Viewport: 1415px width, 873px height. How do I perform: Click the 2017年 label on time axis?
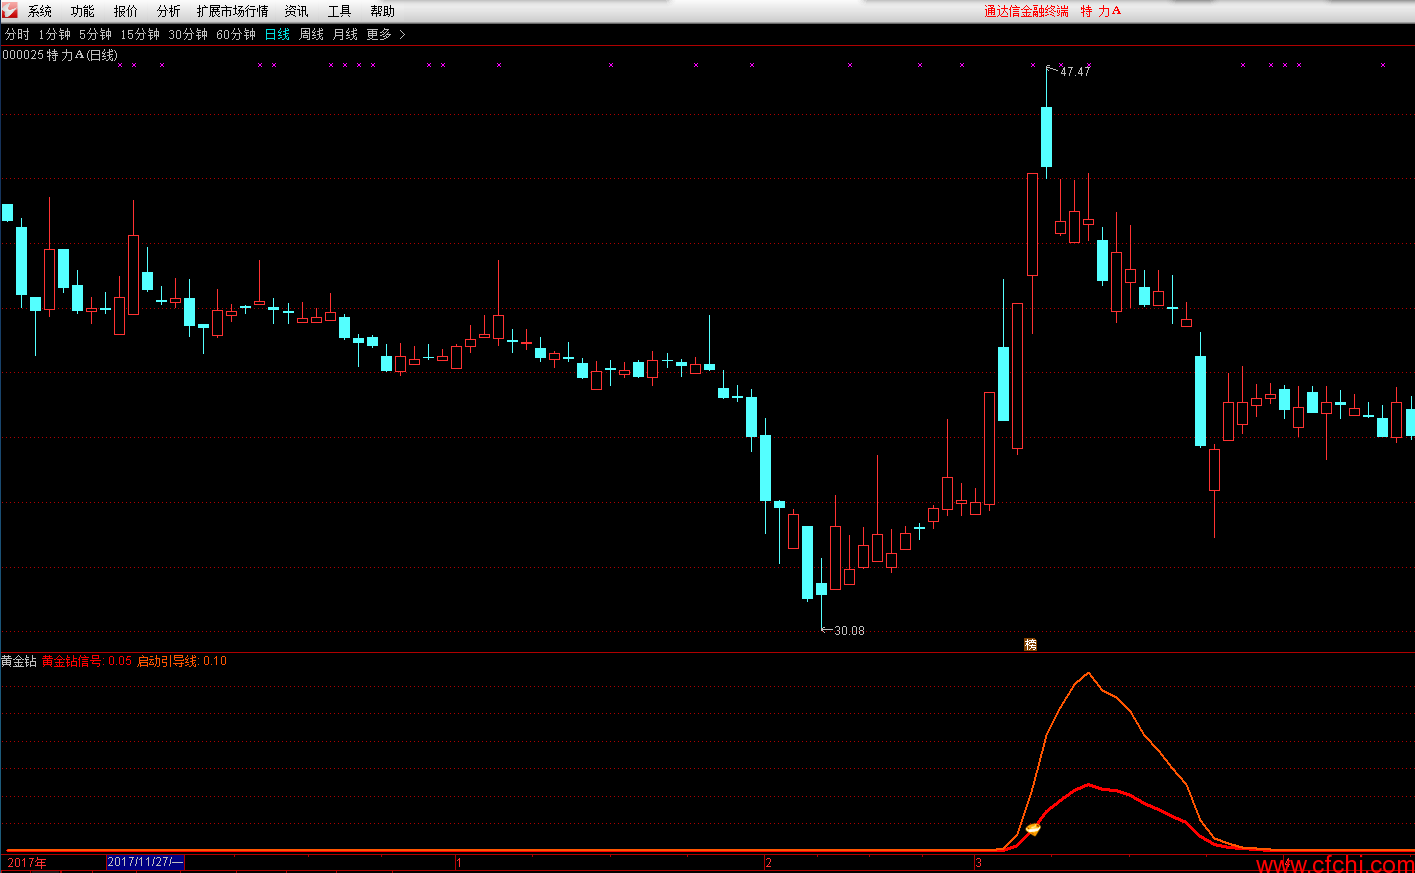point(27,862)
